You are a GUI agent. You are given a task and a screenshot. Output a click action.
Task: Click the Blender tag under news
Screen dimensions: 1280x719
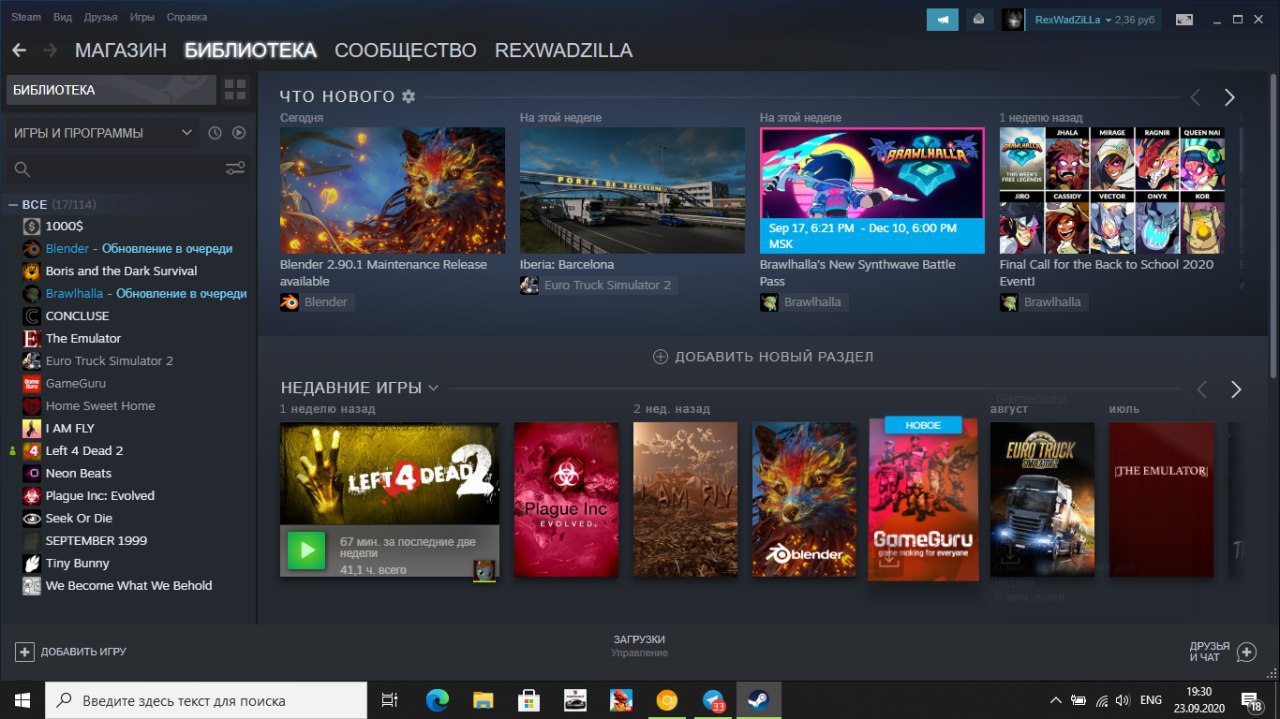coord(317,302)
